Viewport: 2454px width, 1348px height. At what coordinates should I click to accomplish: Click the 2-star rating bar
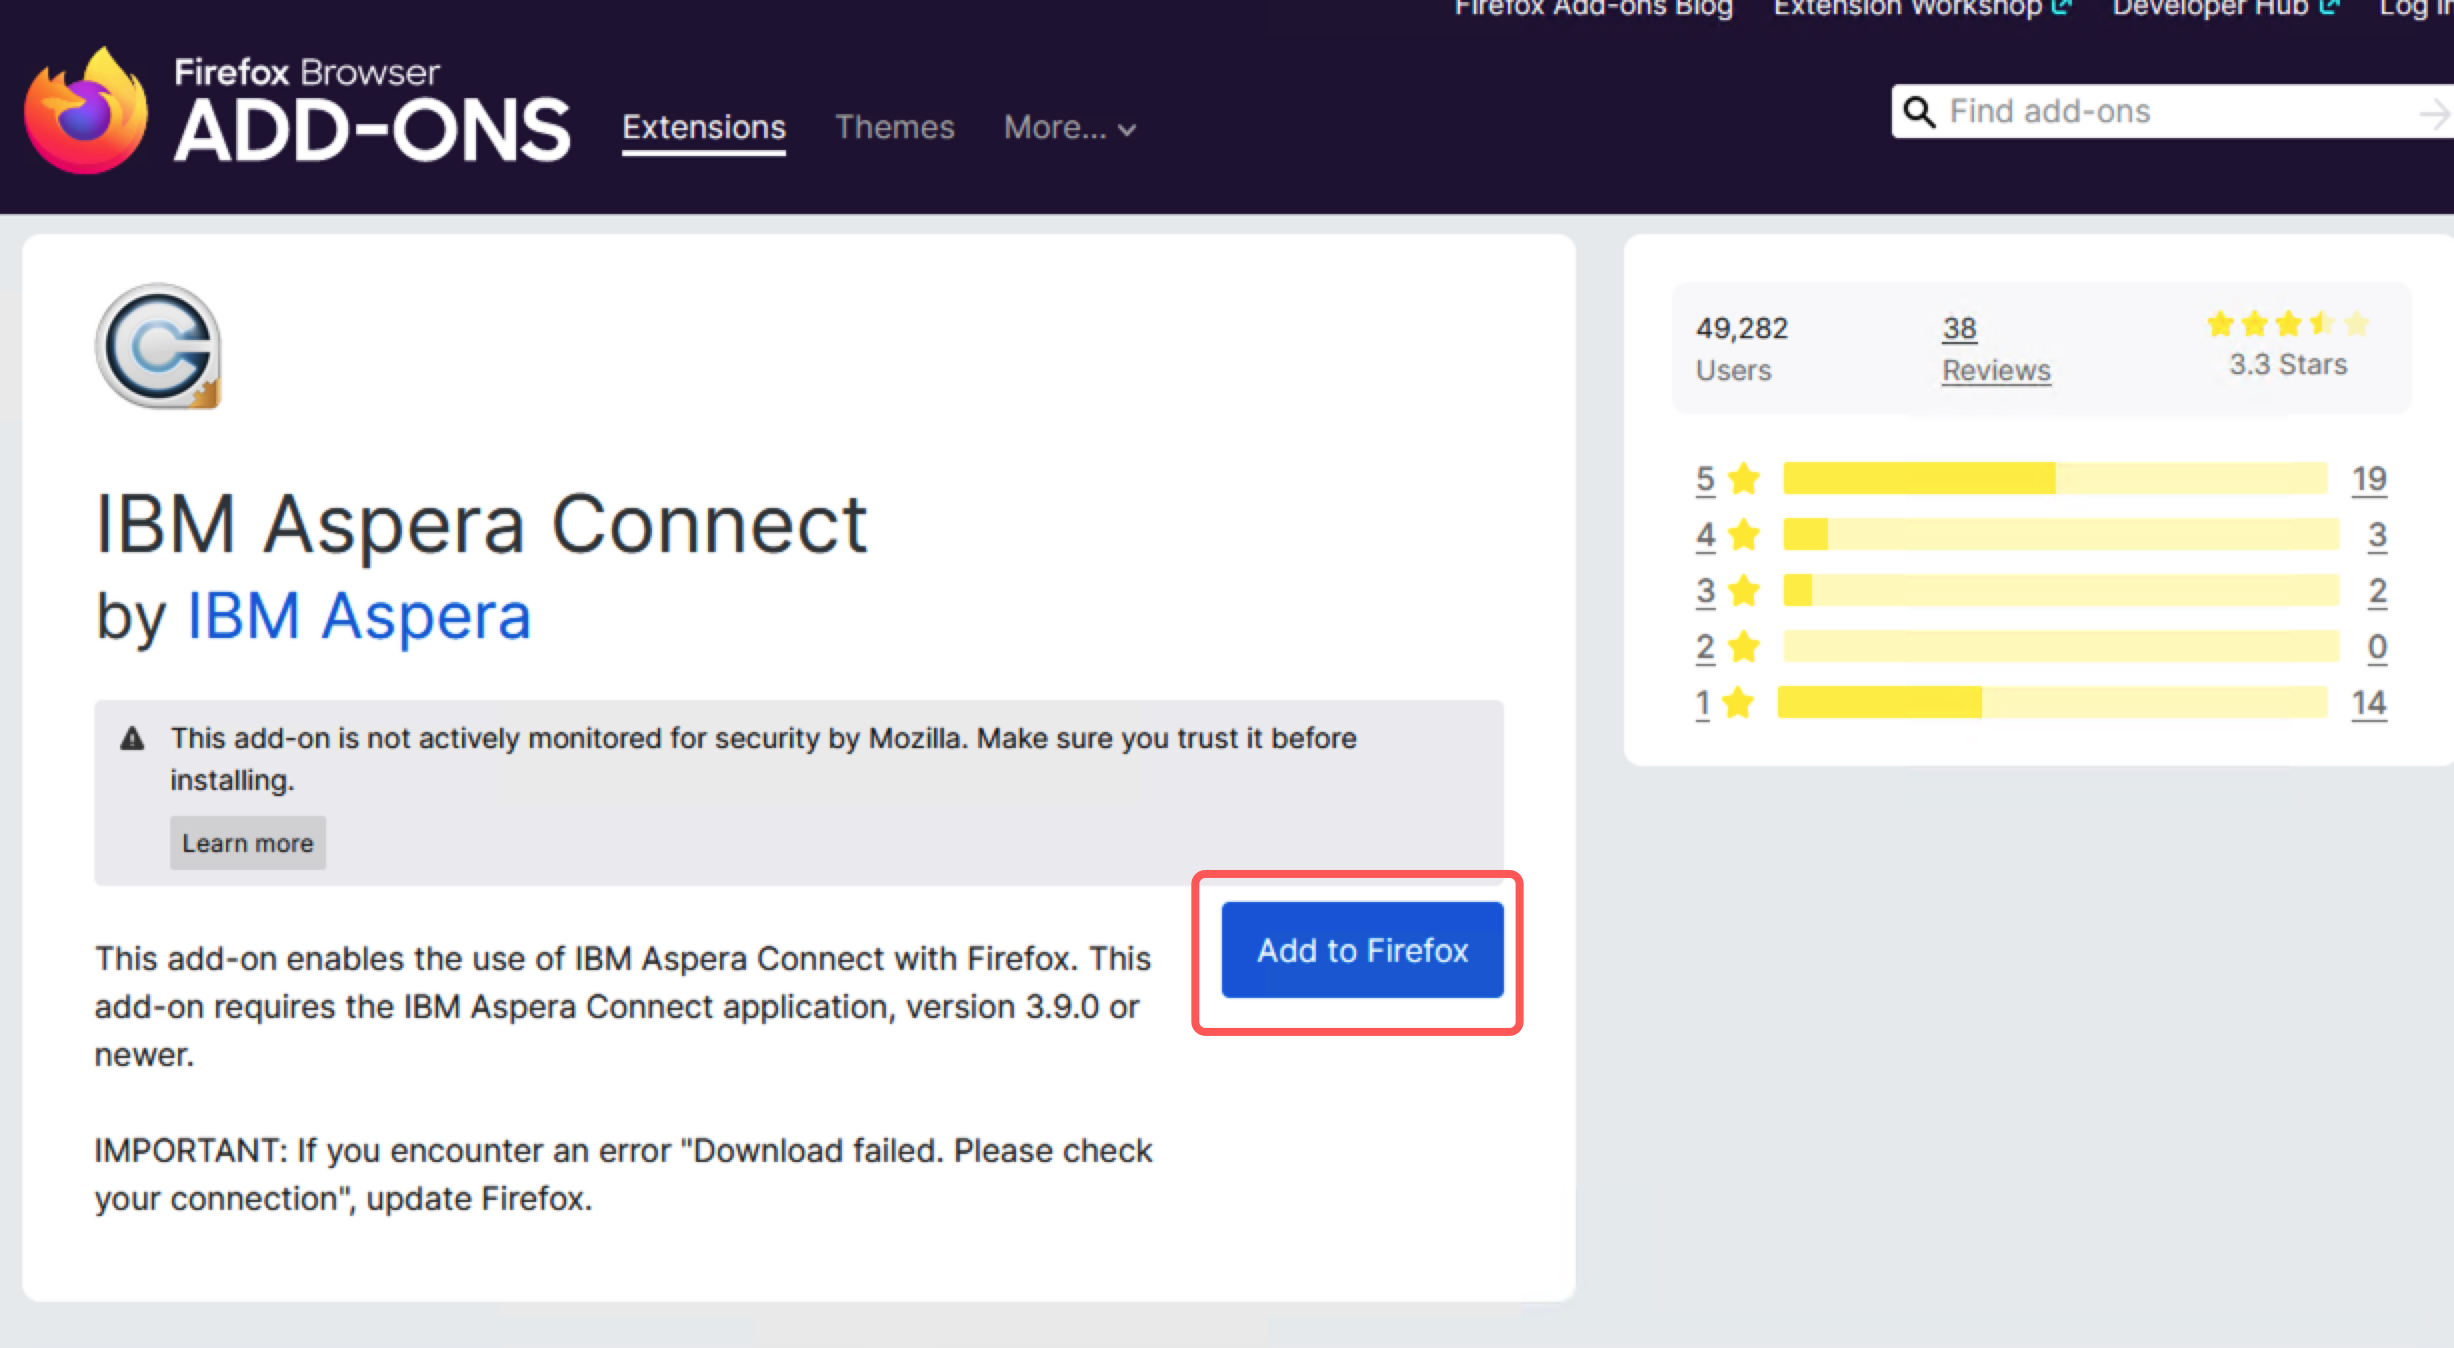[2061, 646]
